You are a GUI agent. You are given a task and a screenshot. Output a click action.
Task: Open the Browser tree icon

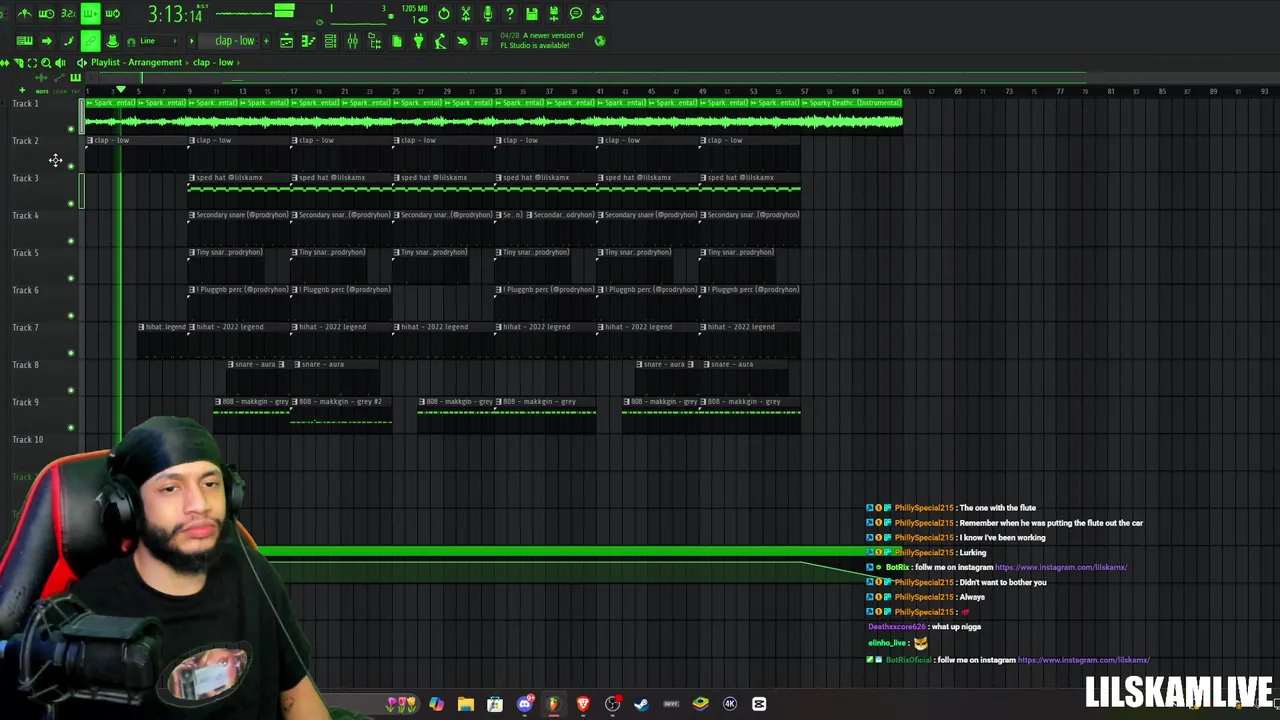coord(374,41)
